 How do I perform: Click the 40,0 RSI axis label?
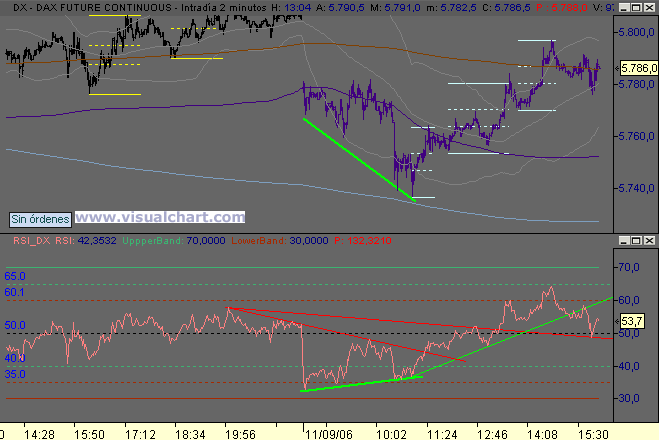click(x=629, y=366)
